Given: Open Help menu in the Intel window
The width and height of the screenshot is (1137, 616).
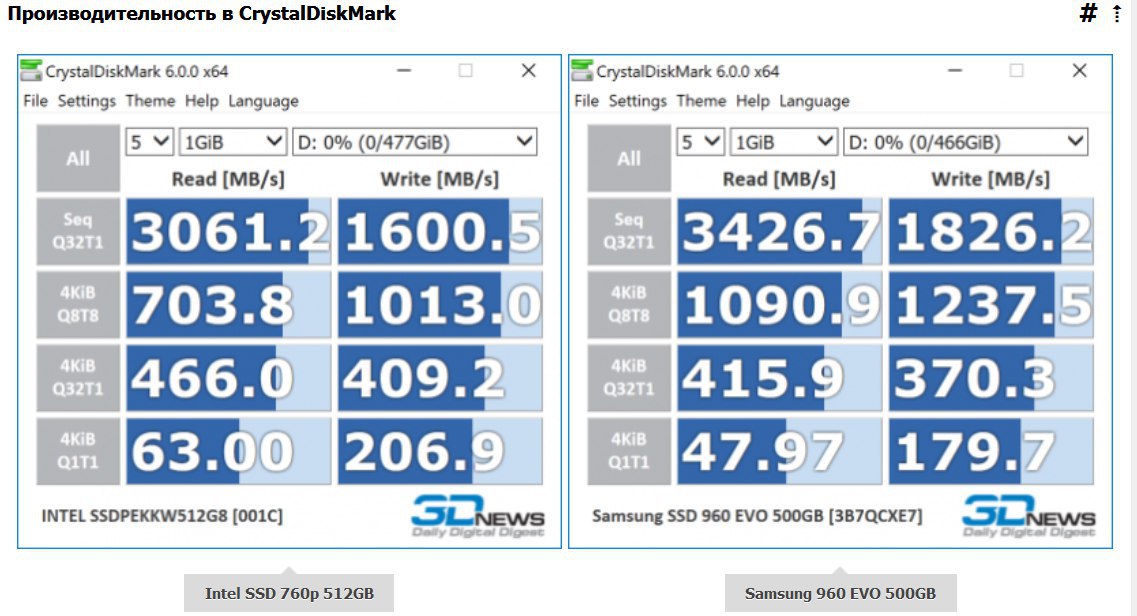Looking at the screenshot, I should (x=202, y=101).
